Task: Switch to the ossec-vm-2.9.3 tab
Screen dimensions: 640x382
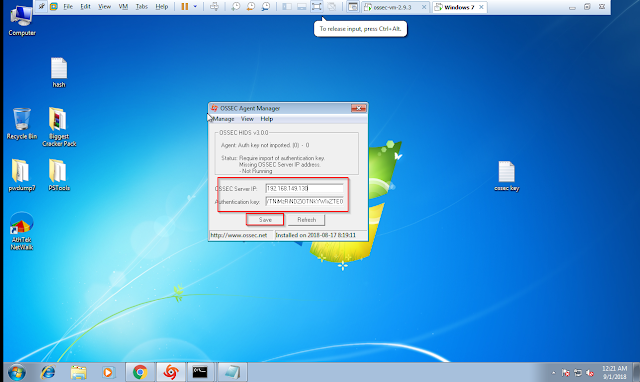Action: pyautogui.click(x=392, y=7)
